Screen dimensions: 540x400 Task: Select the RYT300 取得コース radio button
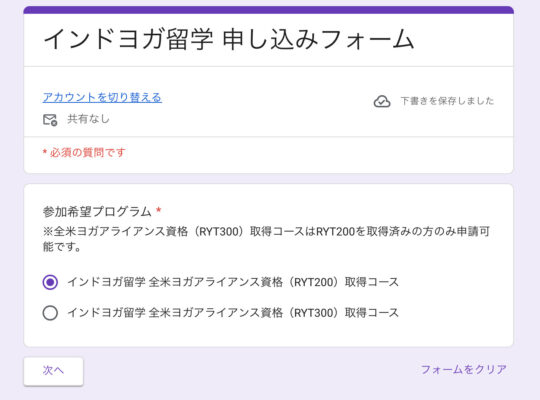[x=50, y=313]
